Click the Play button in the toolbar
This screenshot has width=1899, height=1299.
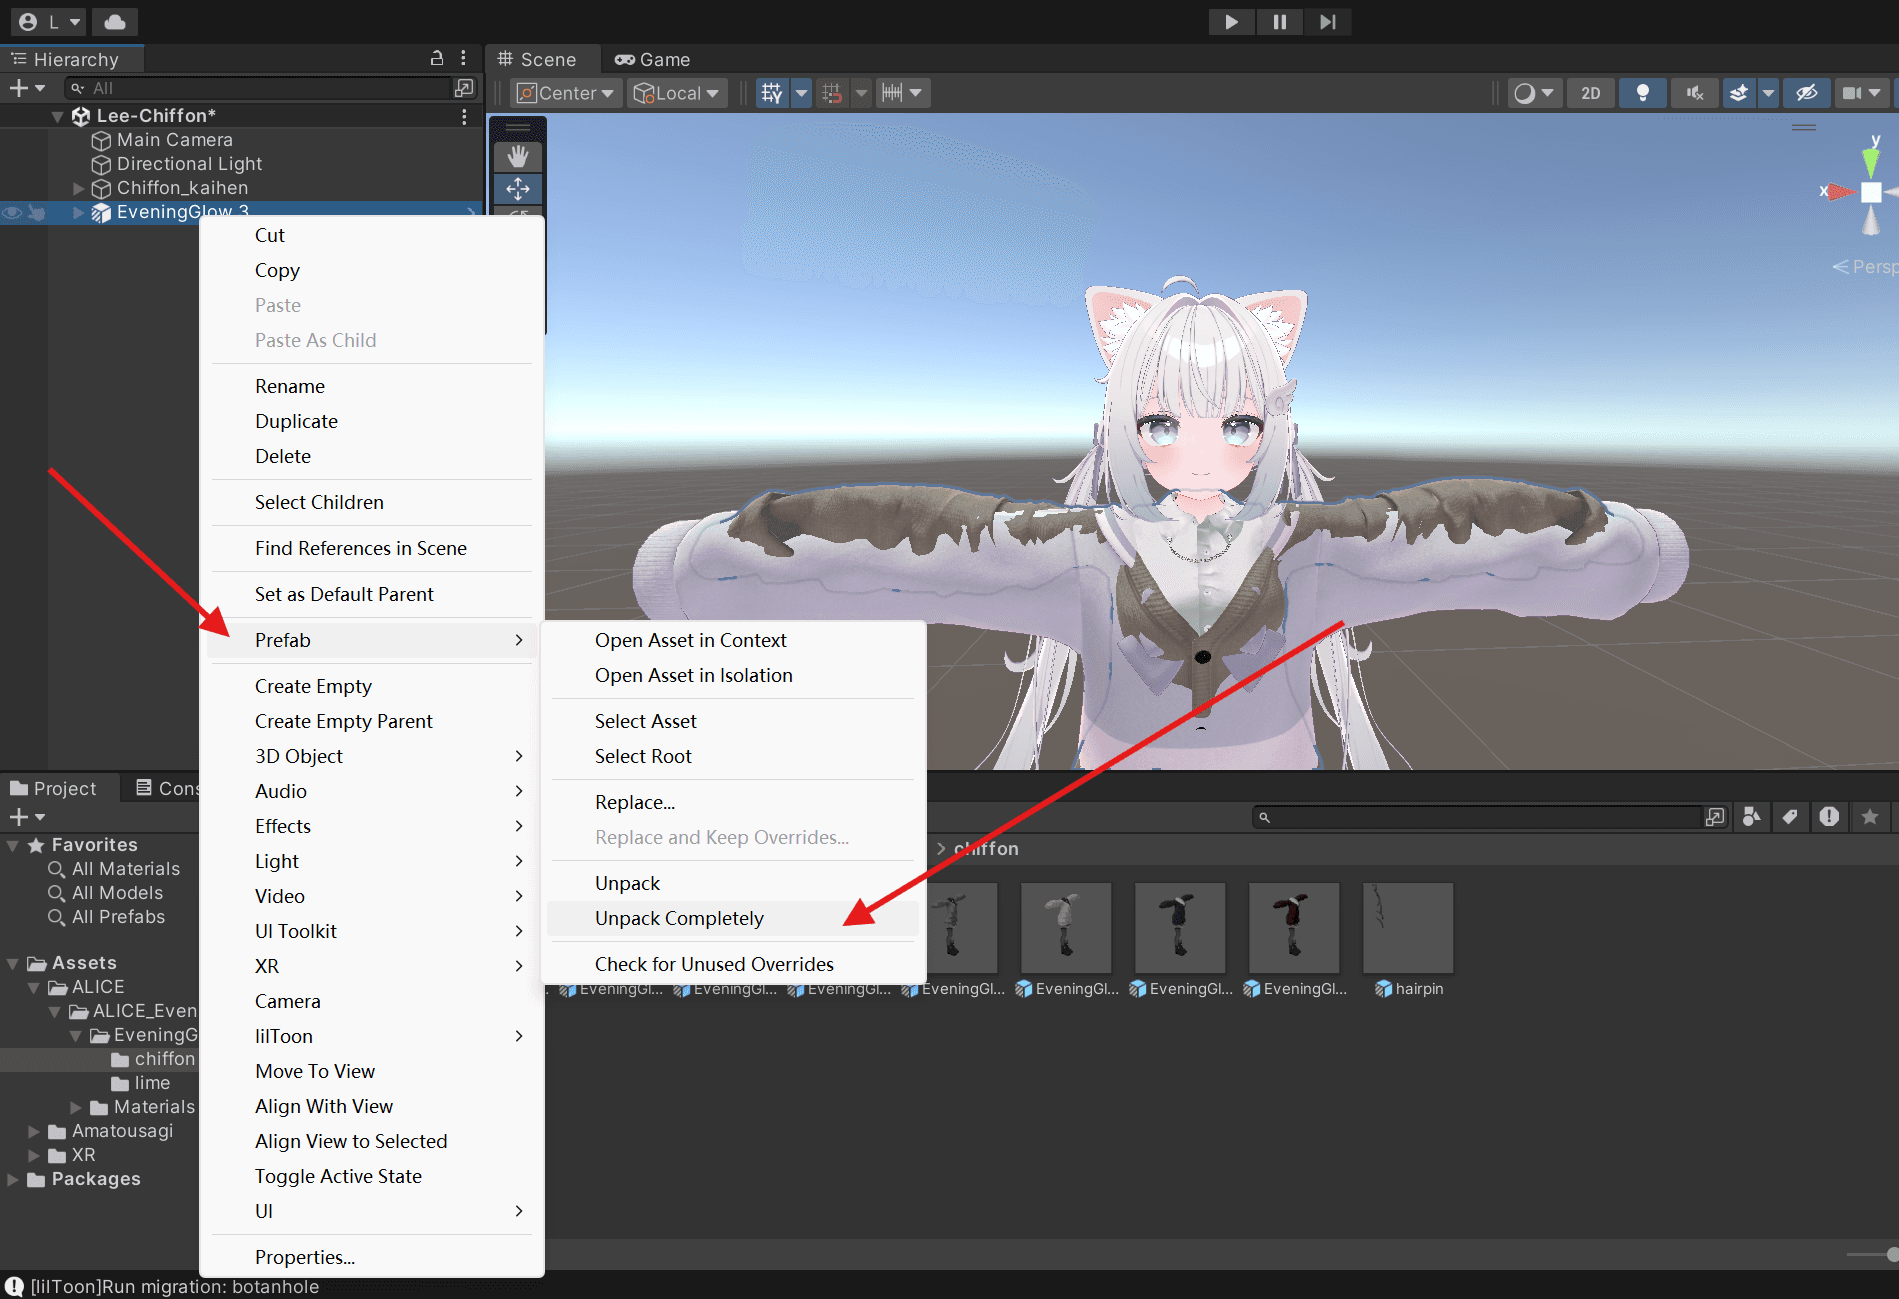[x=1231, y=22]
